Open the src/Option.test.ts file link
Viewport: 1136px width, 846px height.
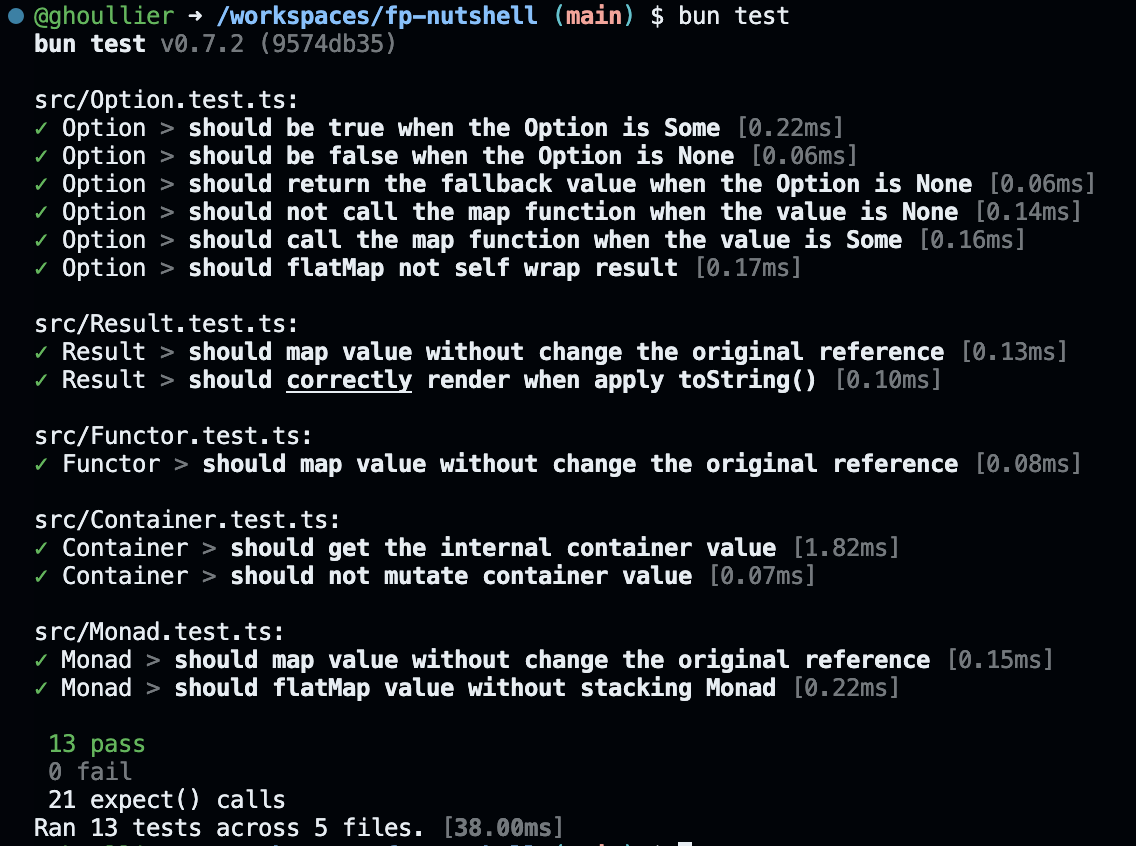pyautogui.click(x=165, y=100)
